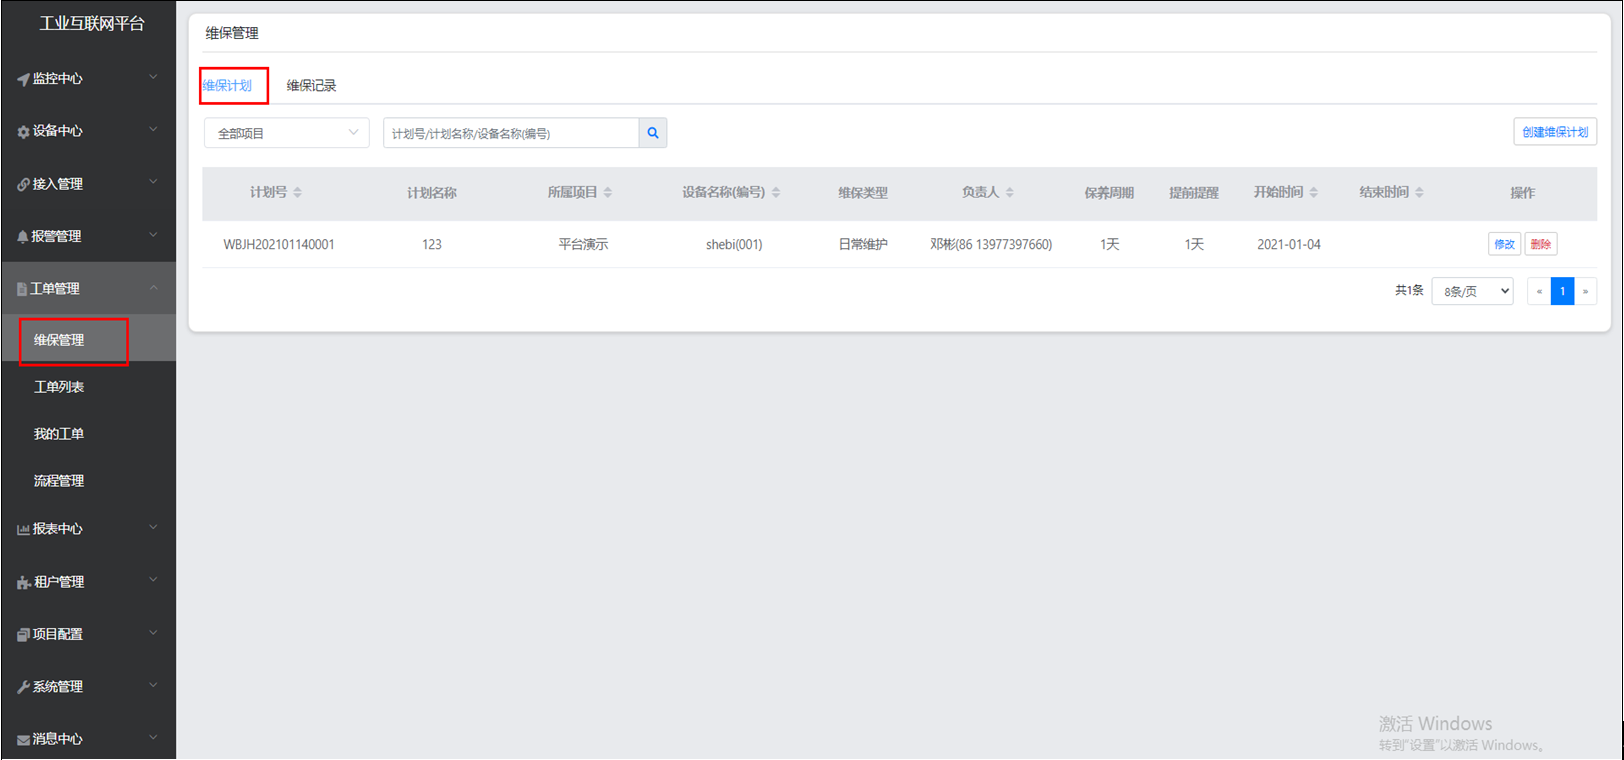Expand 报警管理 menu chevron
The width and height of the screenshot is (1624, 760).
(x=153, y=235)
